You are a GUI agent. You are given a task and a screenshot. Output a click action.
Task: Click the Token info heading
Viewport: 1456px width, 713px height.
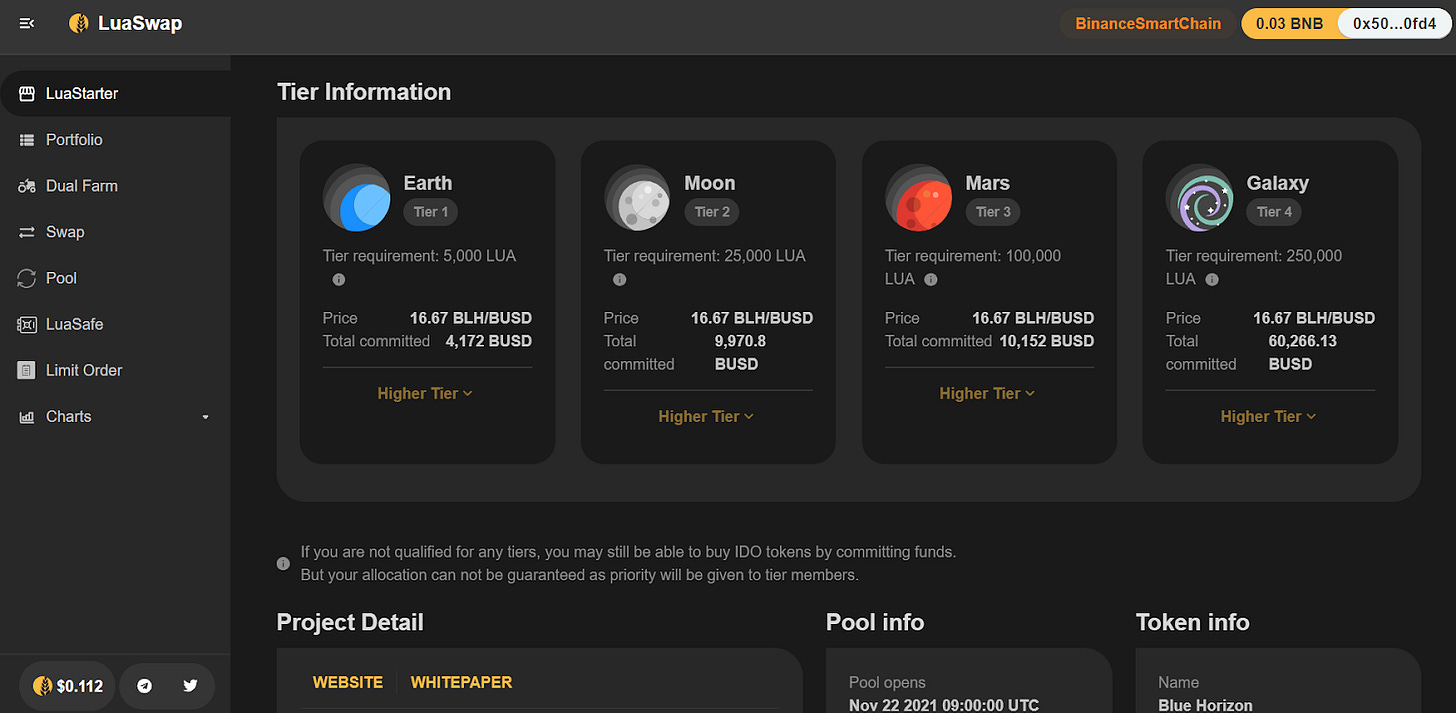click(1193, 623)
